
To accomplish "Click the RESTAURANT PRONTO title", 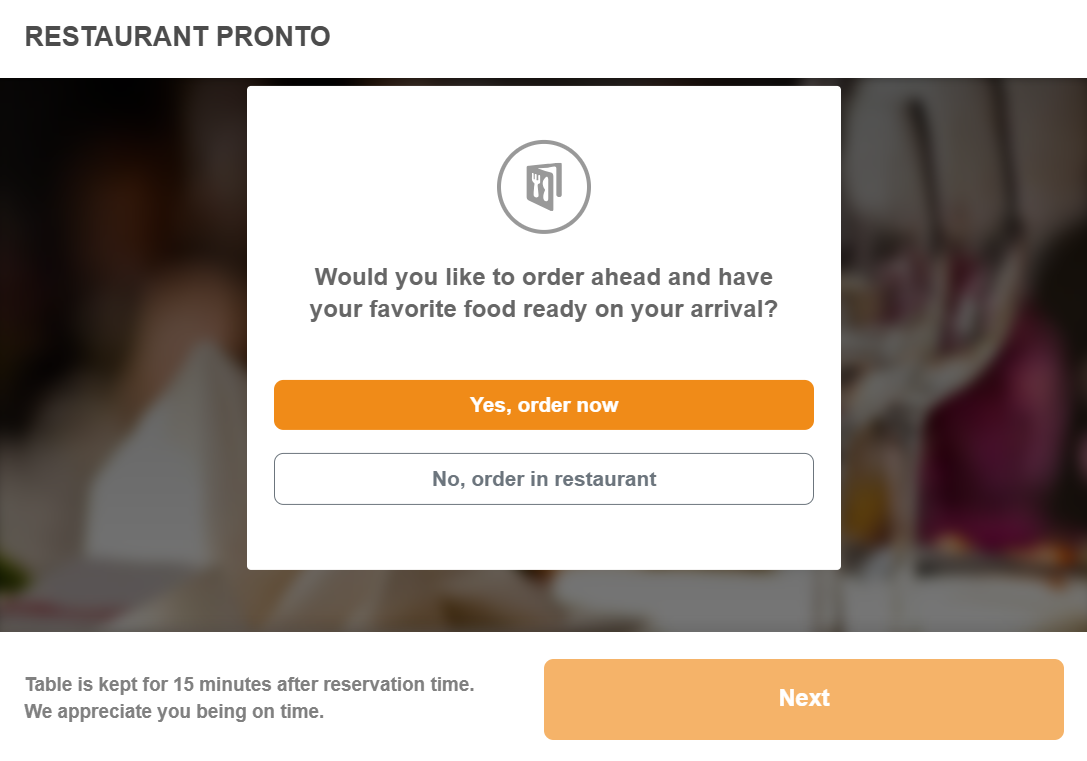I will (178, 37).
